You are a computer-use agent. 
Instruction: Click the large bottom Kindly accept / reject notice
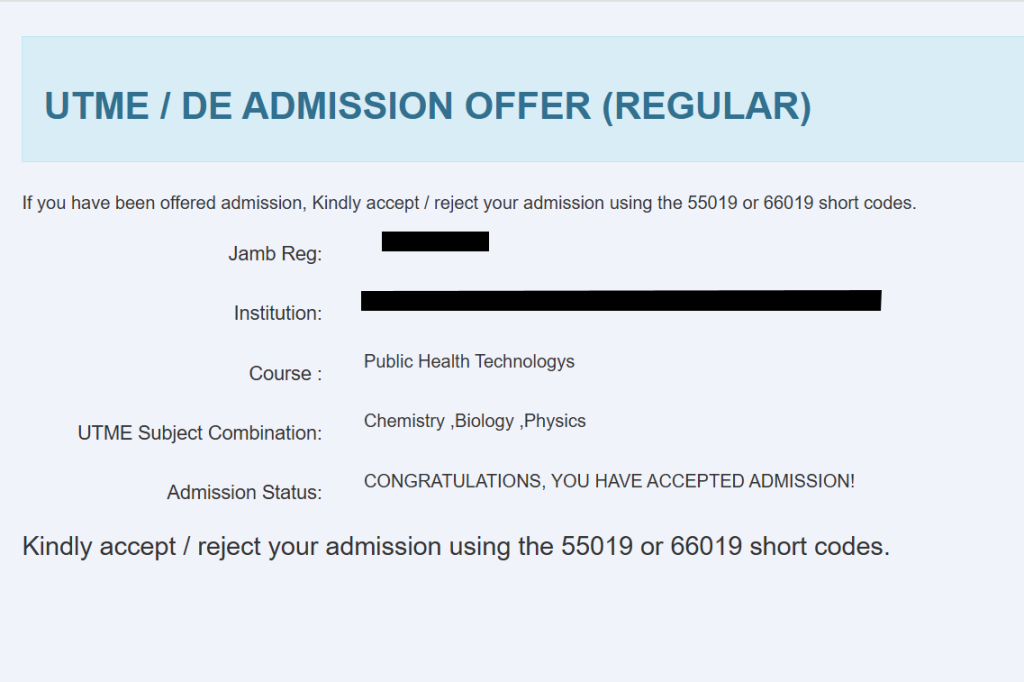tap(456, 546)
